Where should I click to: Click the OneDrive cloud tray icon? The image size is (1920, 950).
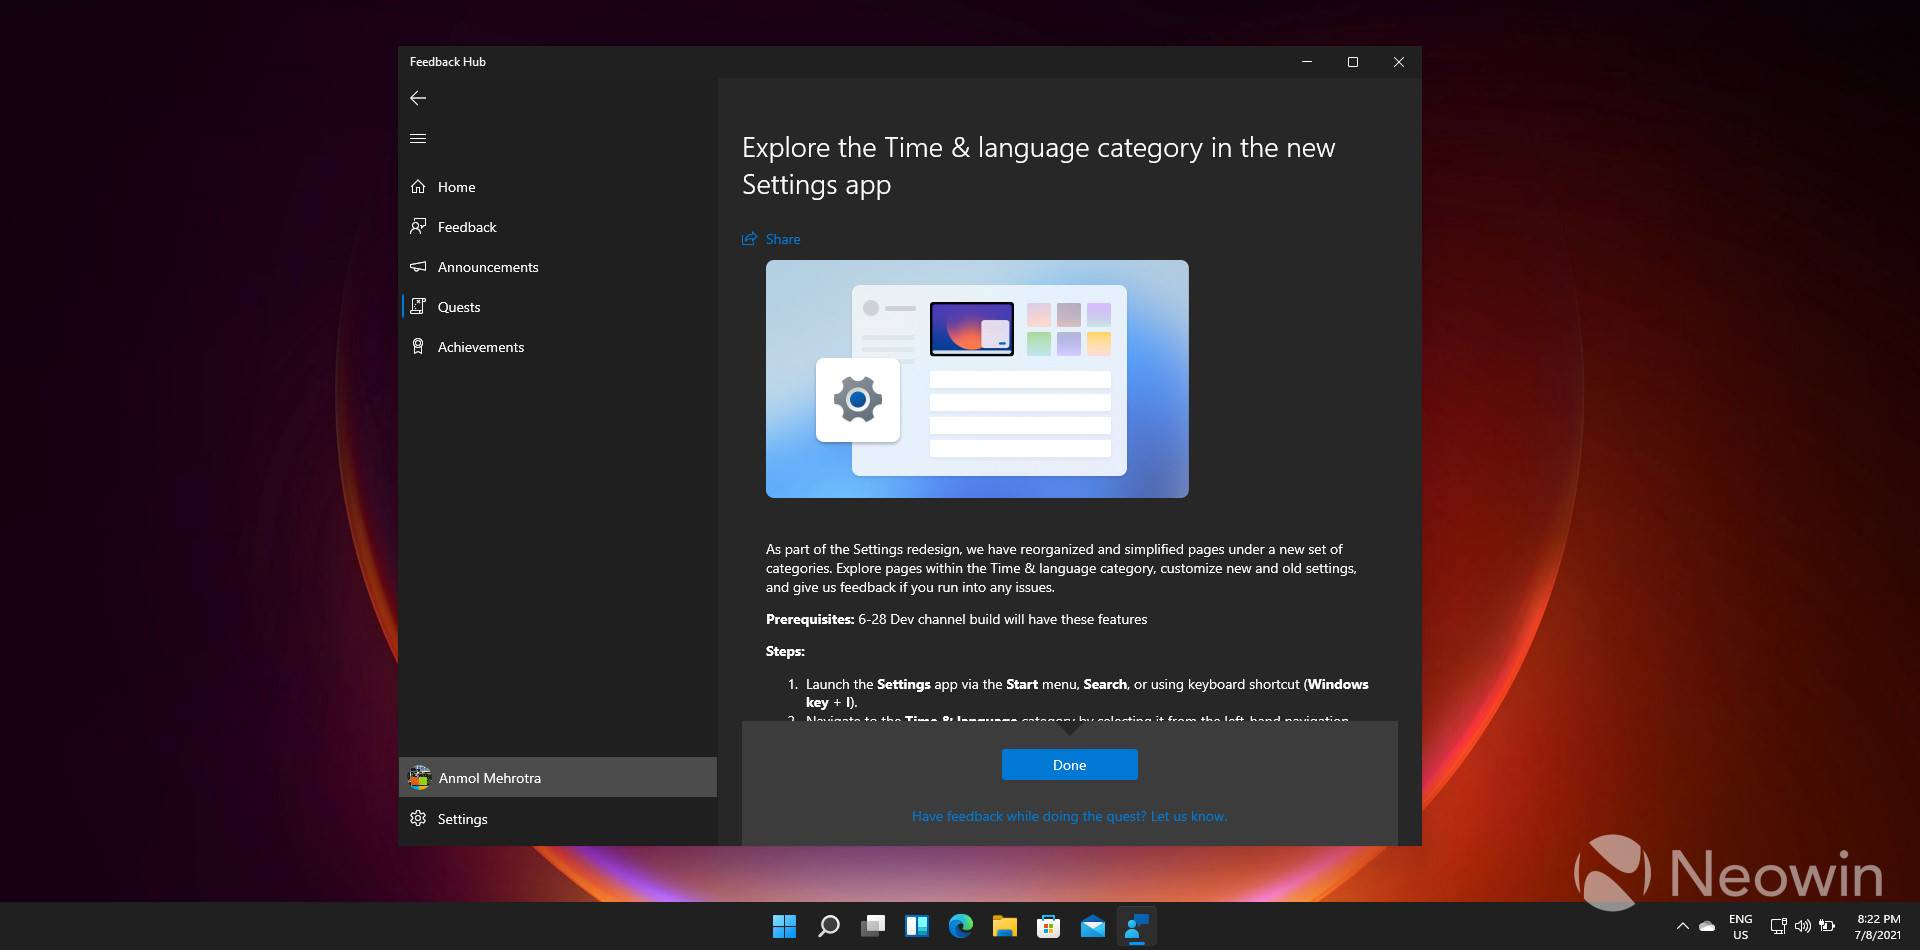pos(1707,927)
